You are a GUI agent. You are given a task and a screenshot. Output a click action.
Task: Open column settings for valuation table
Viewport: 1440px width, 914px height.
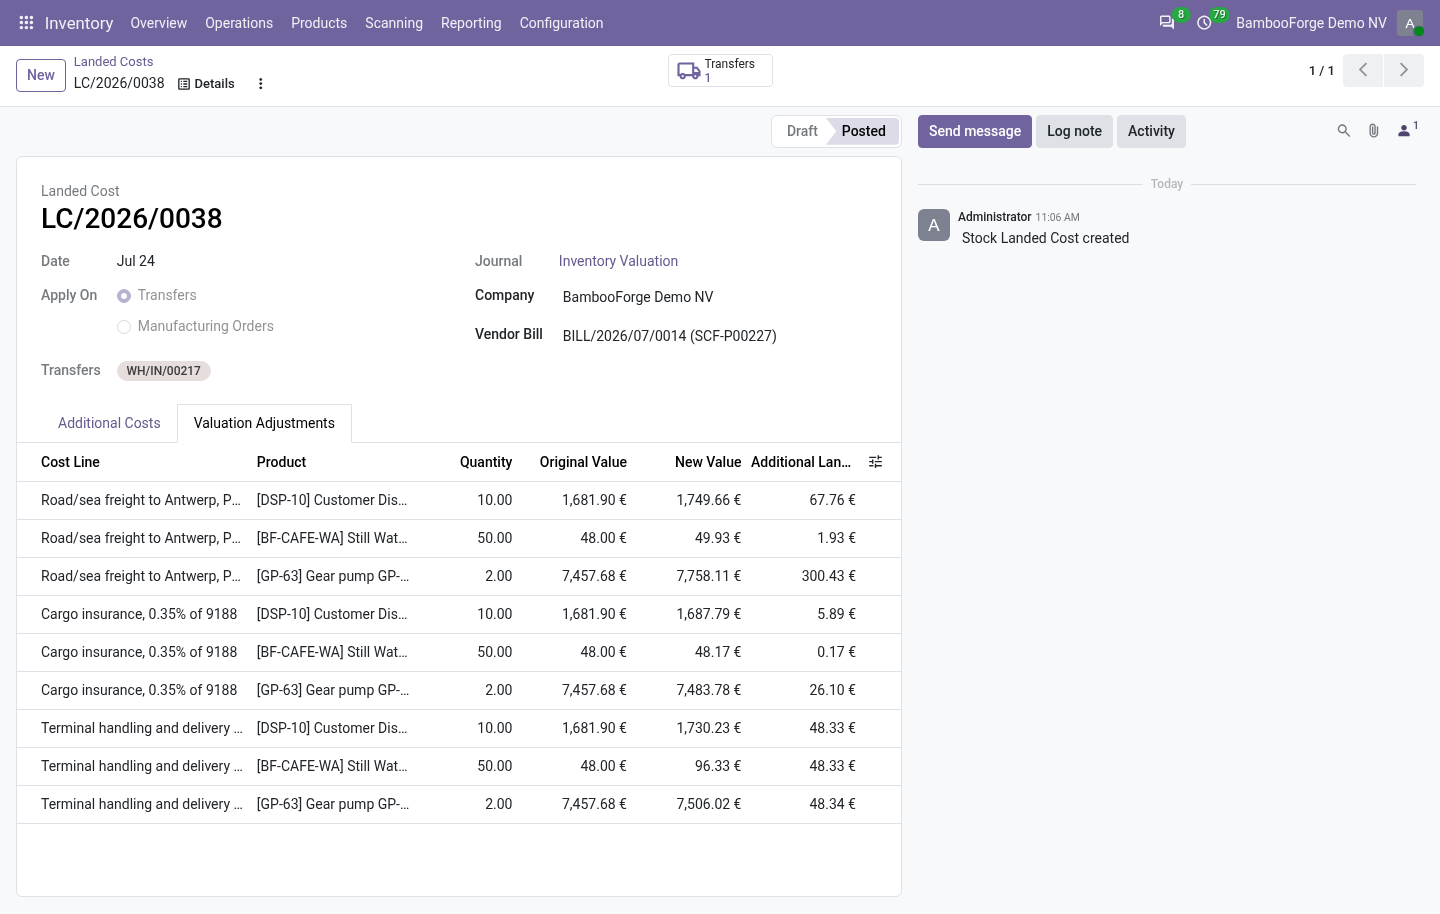[876, 462]
